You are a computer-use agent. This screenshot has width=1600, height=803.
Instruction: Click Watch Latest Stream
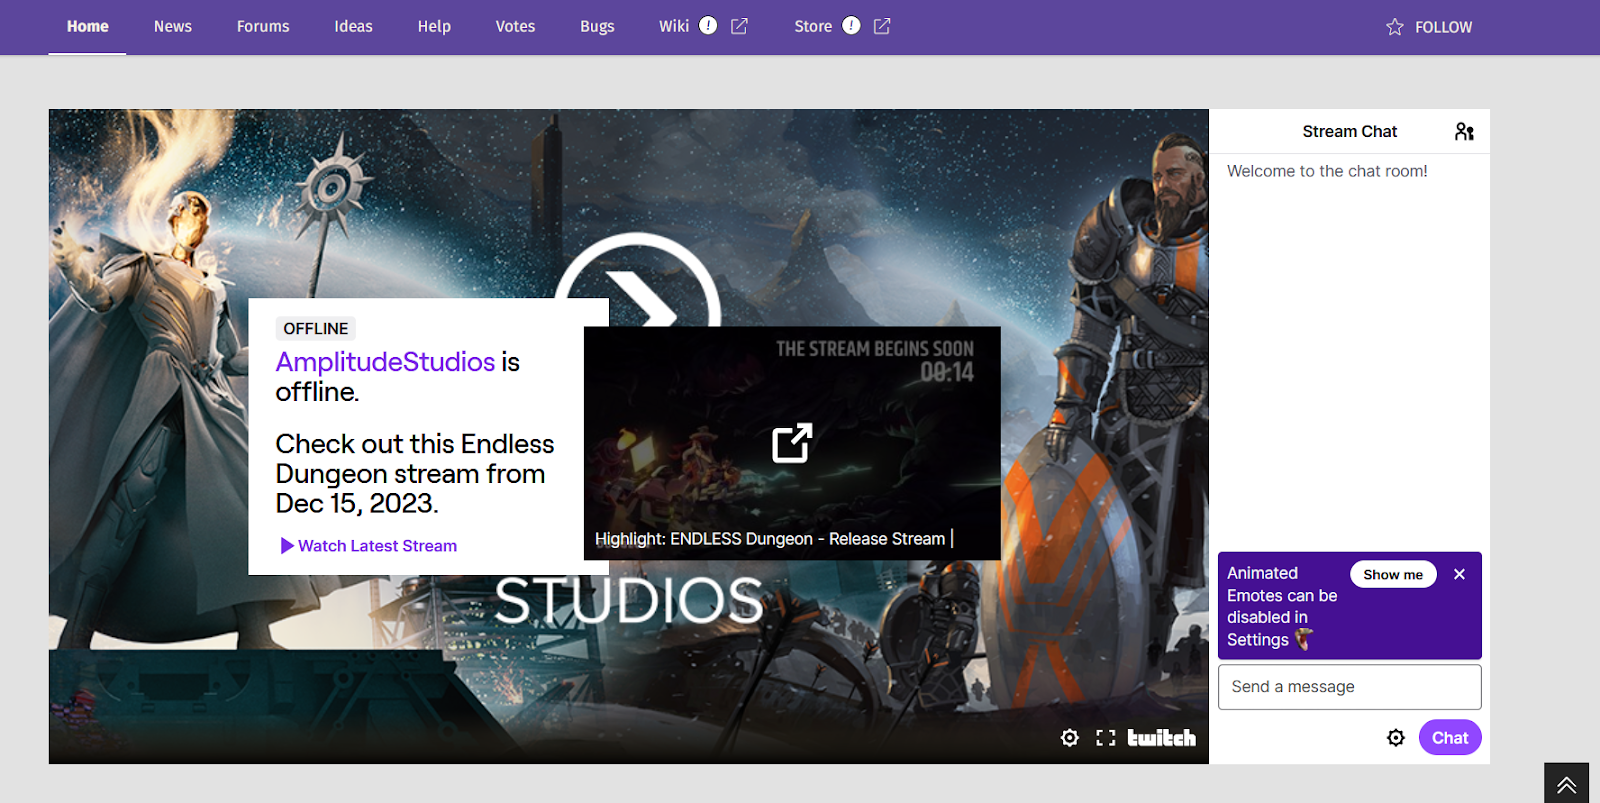pos(377,546)
